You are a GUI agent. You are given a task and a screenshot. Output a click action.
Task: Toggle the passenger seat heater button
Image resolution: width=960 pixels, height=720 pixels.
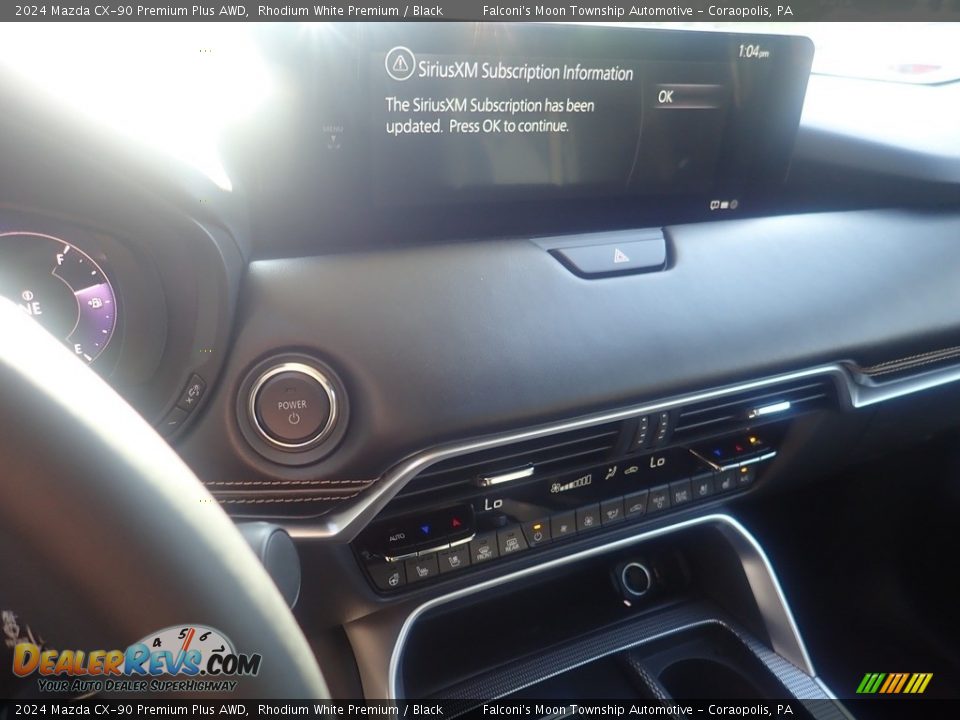725,481
